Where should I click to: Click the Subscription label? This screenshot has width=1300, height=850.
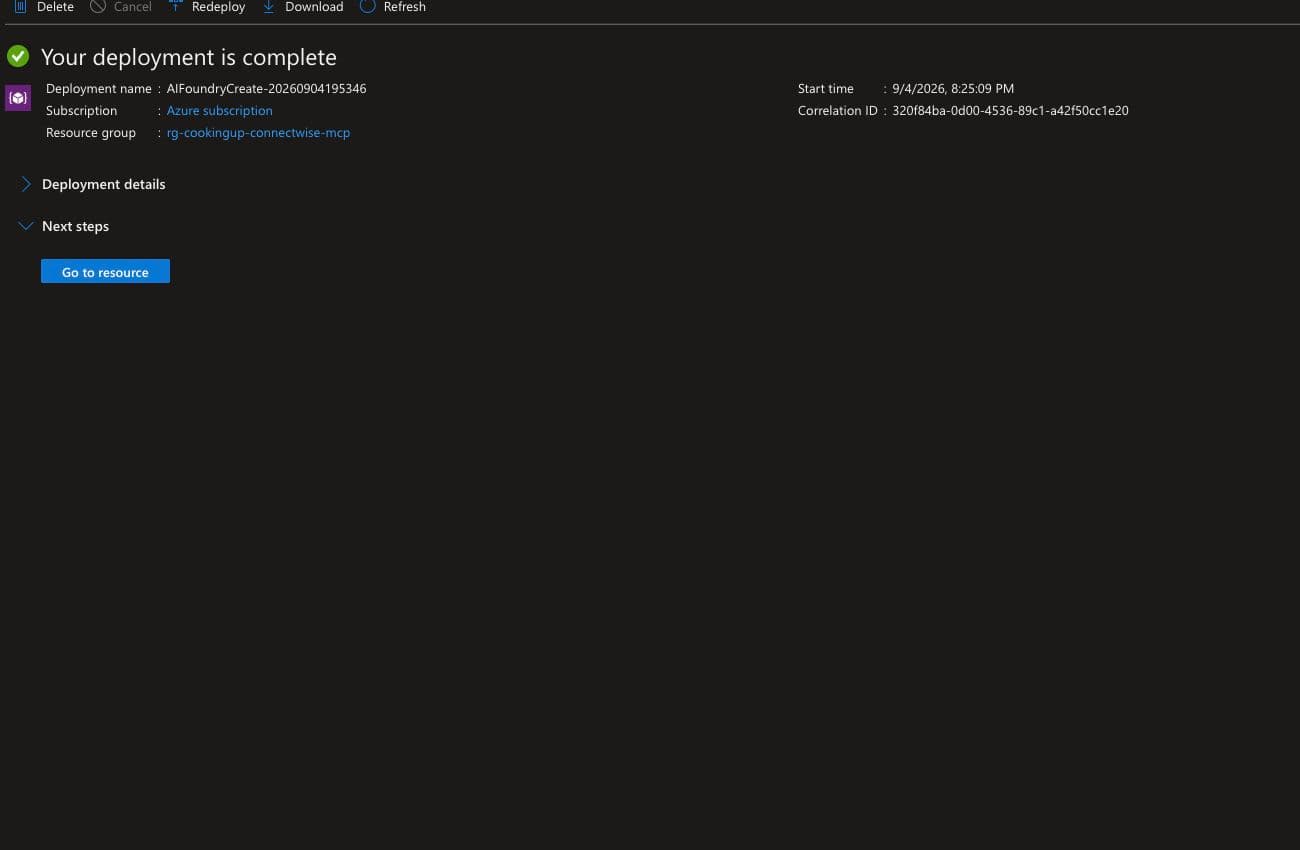(81, 111)
